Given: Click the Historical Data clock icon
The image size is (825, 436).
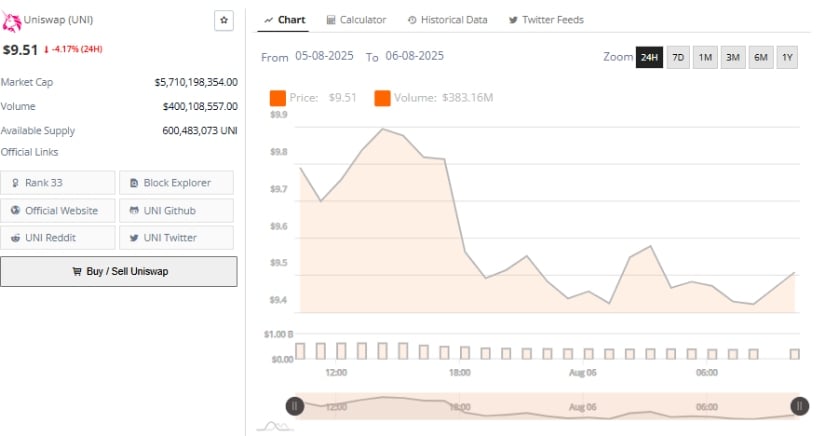Looking at the screenshot, I should click(x=412, y=20).
